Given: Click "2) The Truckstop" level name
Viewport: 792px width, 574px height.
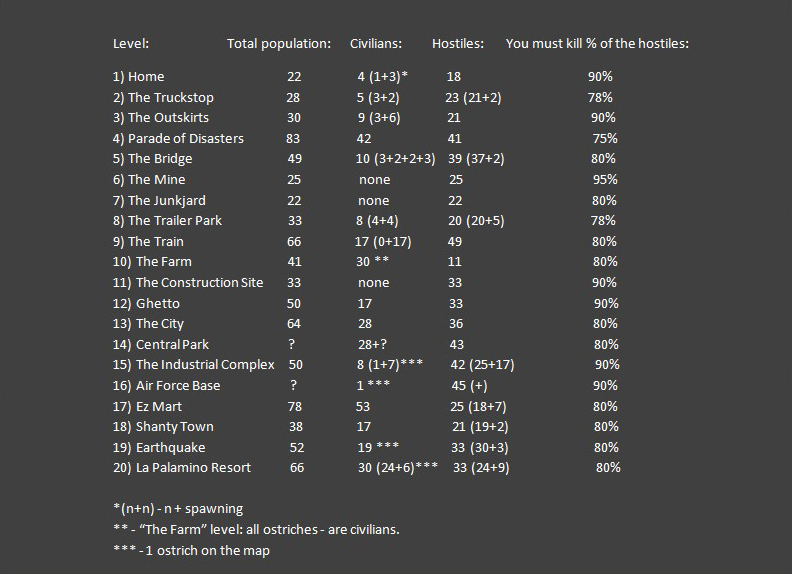Looking at the screenshot, I should [163, 98].
